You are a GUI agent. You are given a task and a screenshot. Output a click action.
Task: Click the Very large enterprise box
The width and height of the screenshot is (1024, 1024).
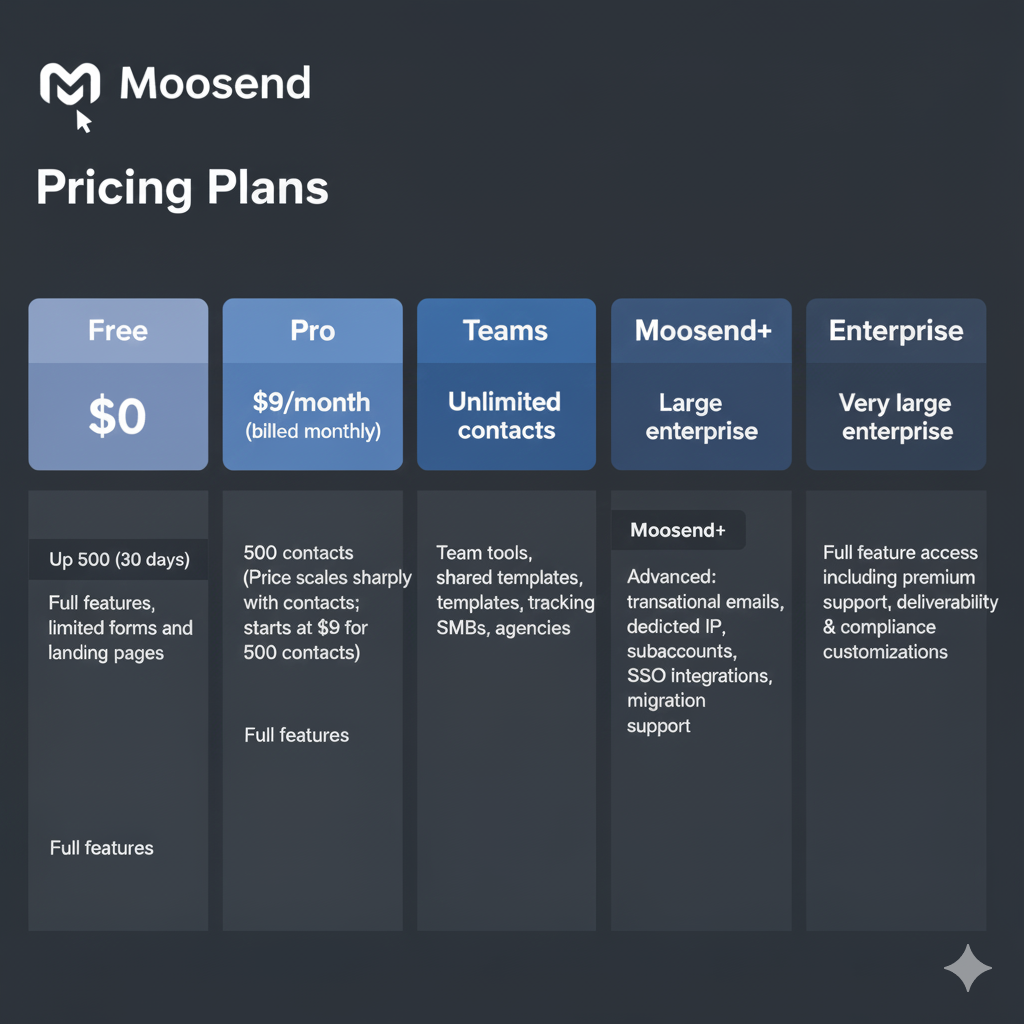[x=896, y=416]
